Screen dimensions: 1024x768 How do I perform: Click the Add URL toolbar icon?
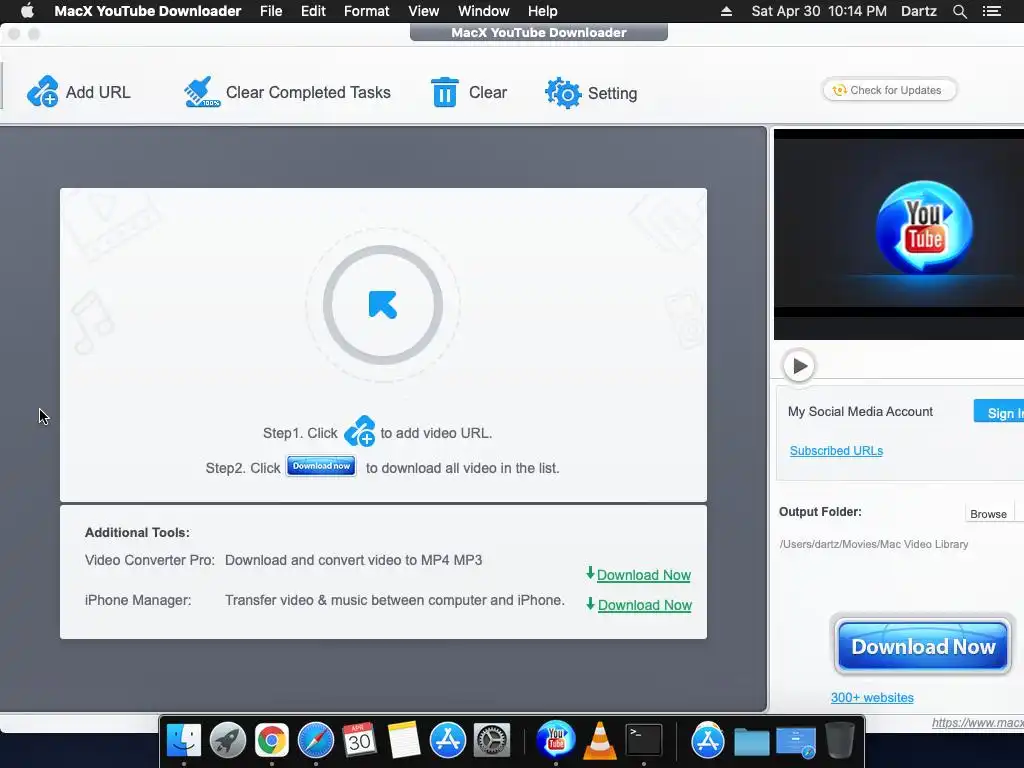(42, 91)
